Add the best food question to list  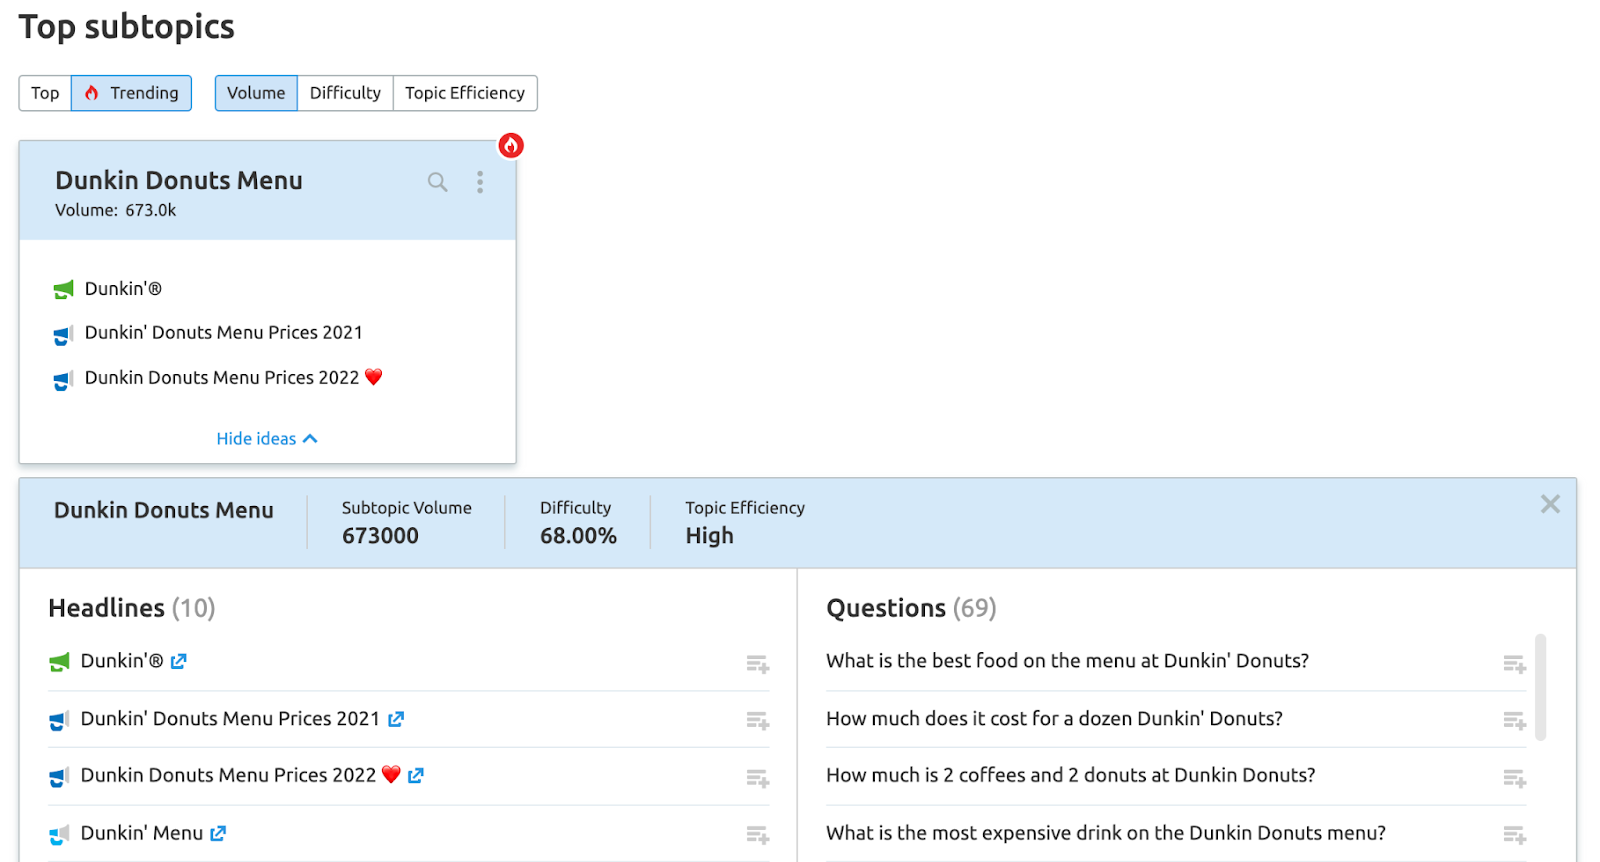coord(1515,664)
